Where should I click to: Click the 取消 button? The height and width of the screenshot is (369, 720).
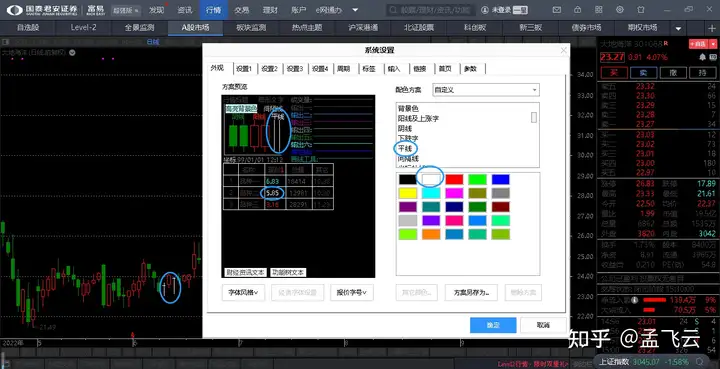(543, 325)
